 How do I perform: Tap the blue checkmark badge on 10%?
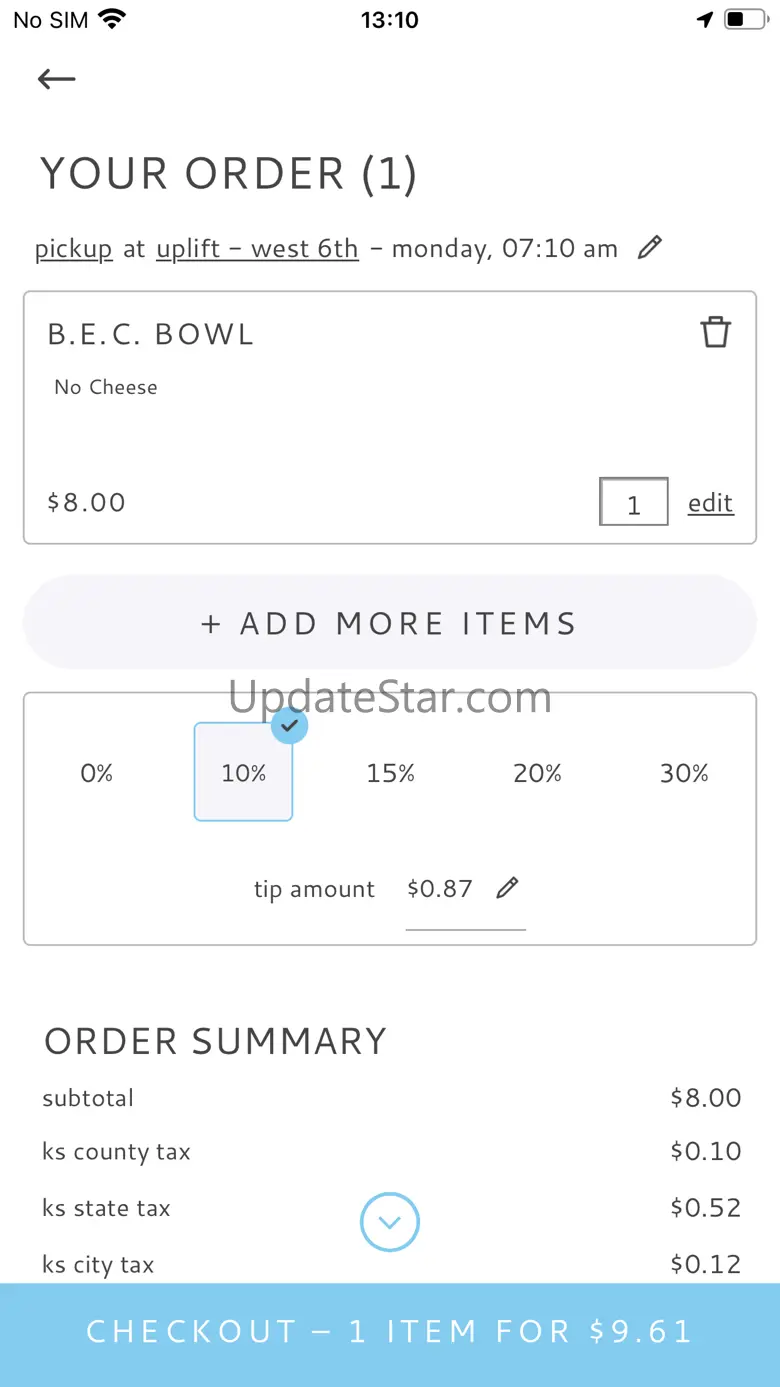(x=290, y=725)
